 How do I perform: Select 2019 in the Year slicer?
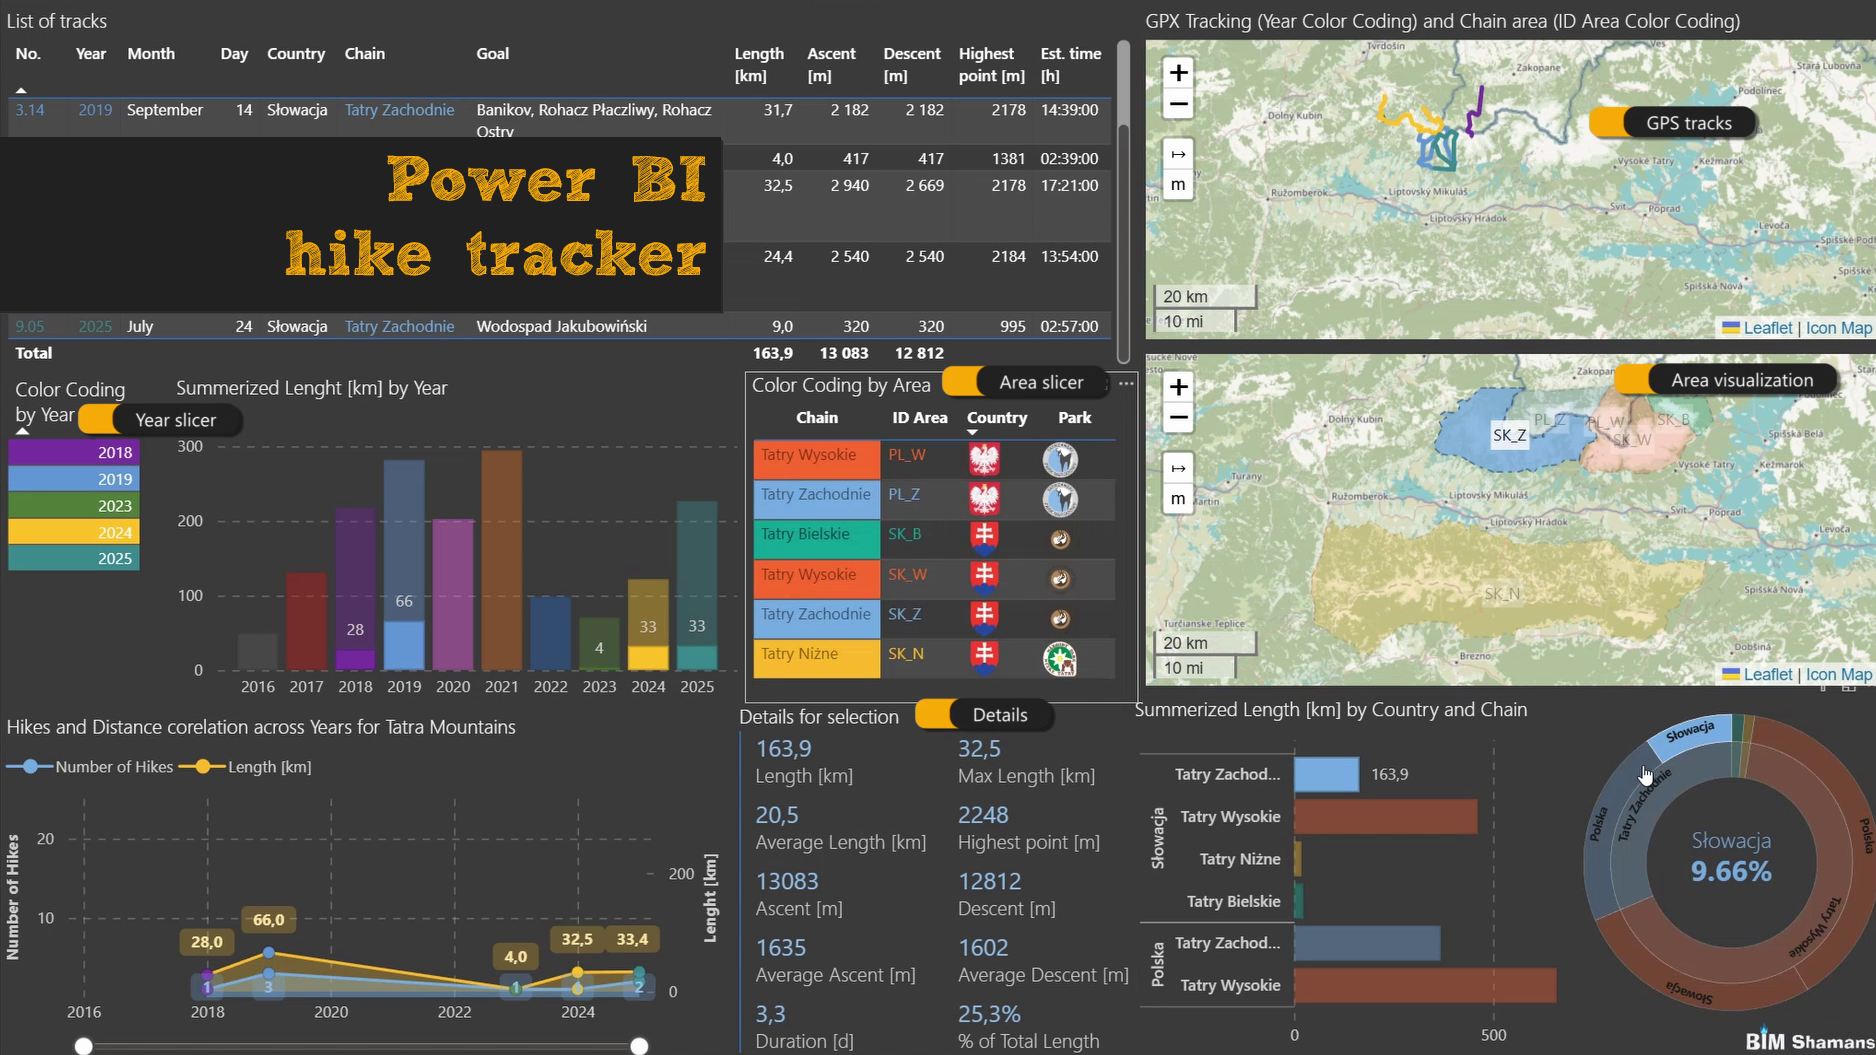click(72, 479)
